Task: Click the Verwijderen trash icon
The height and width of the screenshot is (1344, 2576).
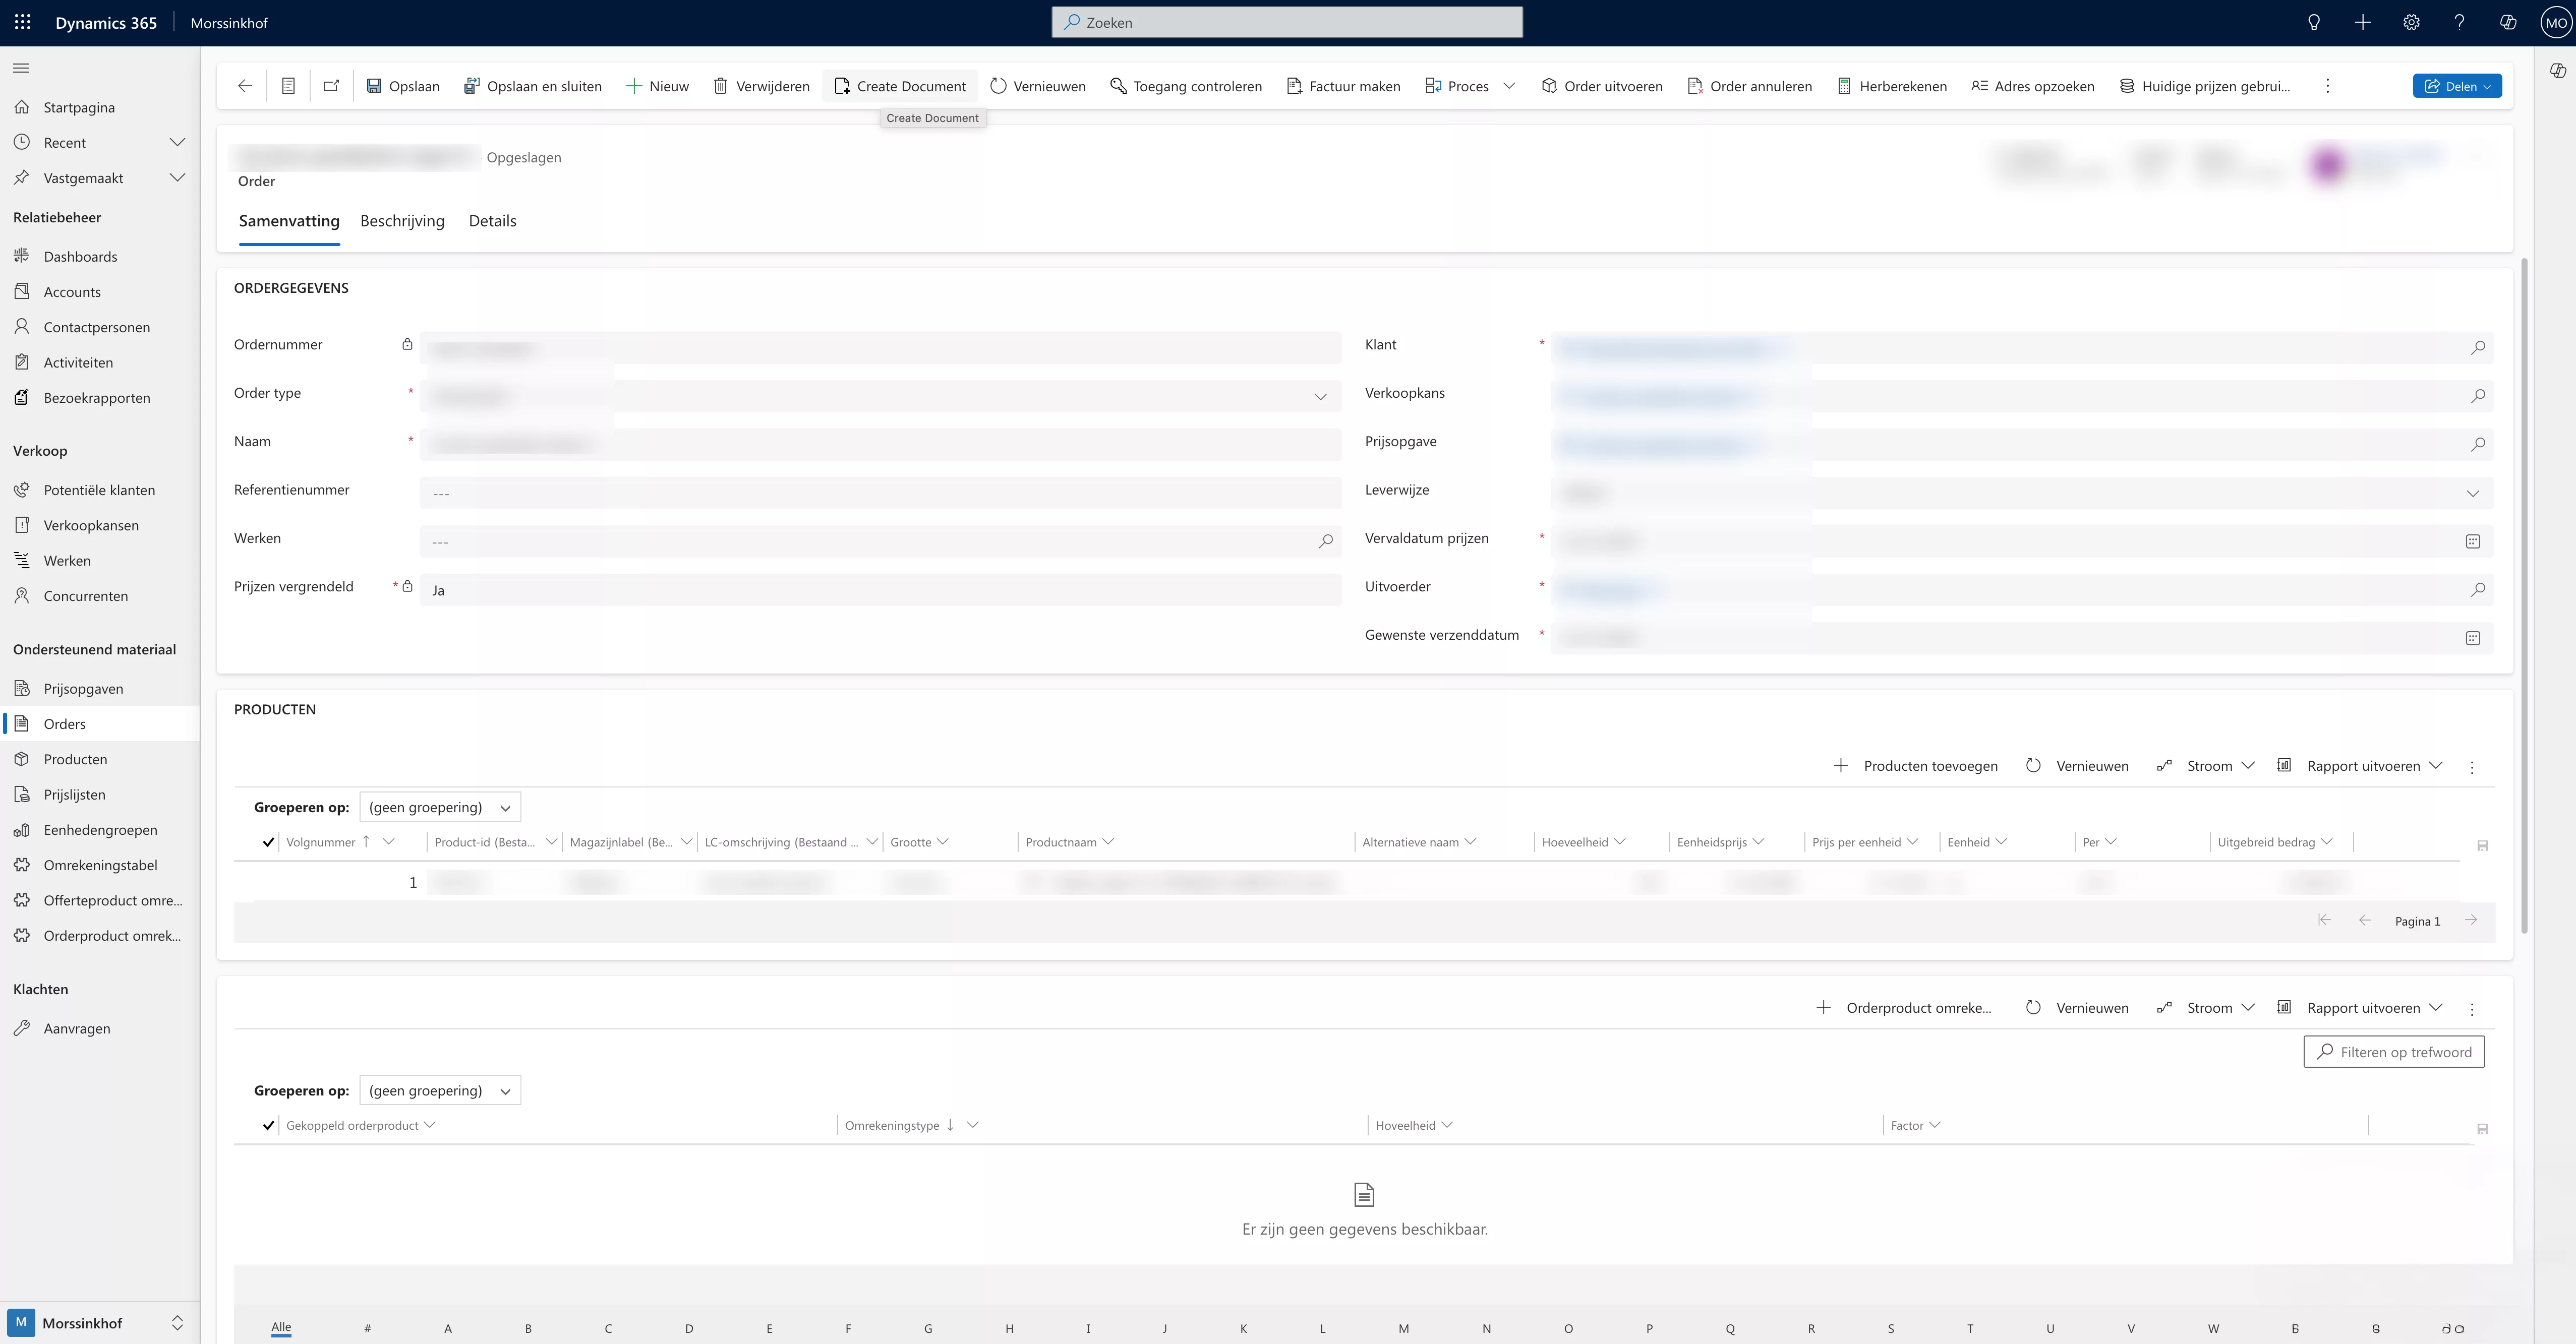Action: [722, 85]
